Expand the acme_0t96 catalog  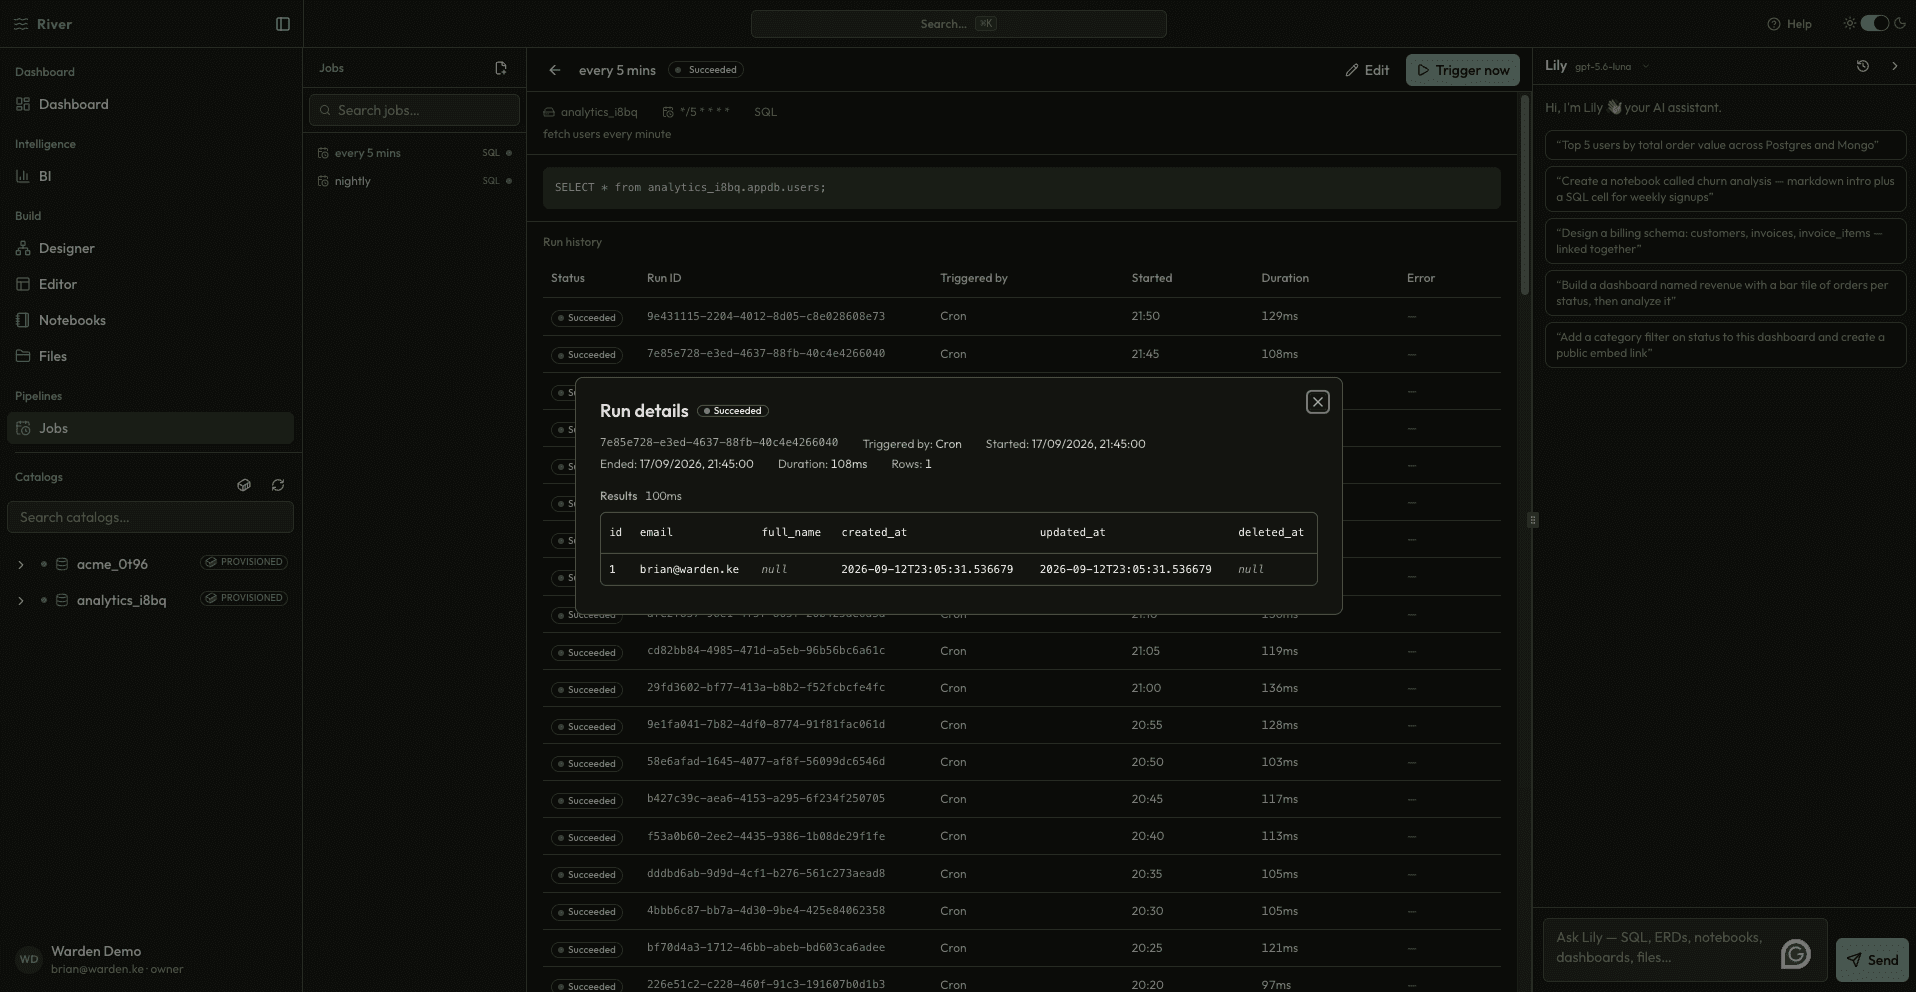[x=20, y=564]
